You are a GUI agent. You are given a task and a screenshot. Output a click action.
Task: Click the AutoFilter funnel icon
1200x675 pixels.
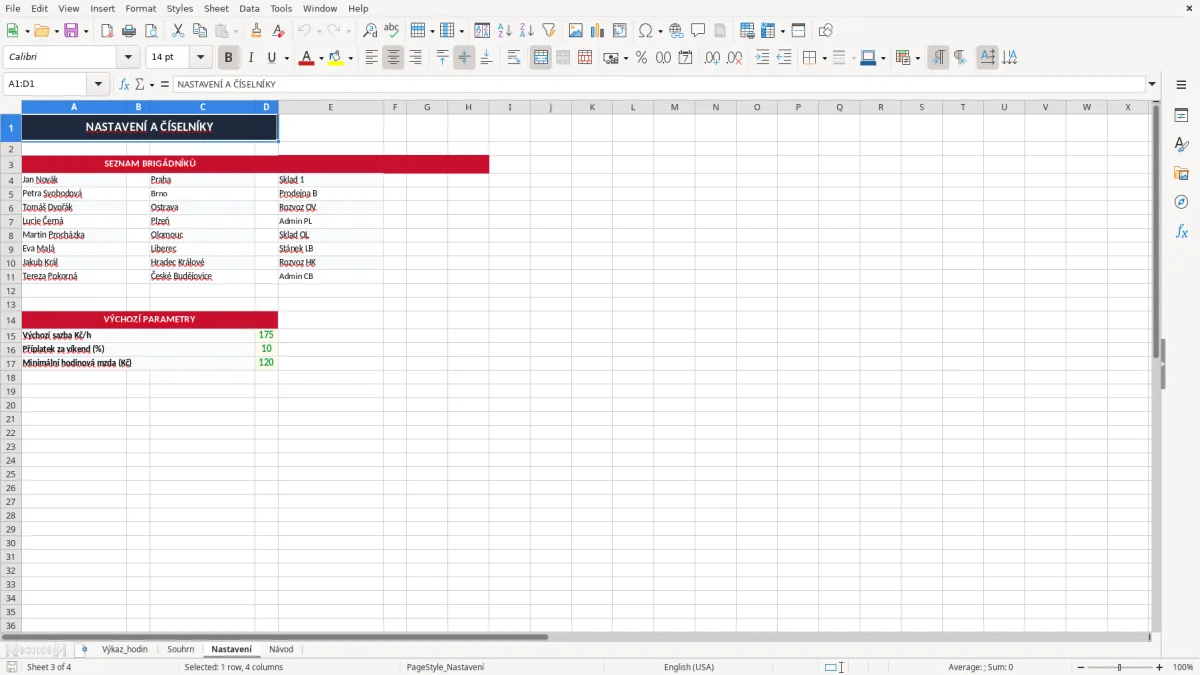point(548,31)
